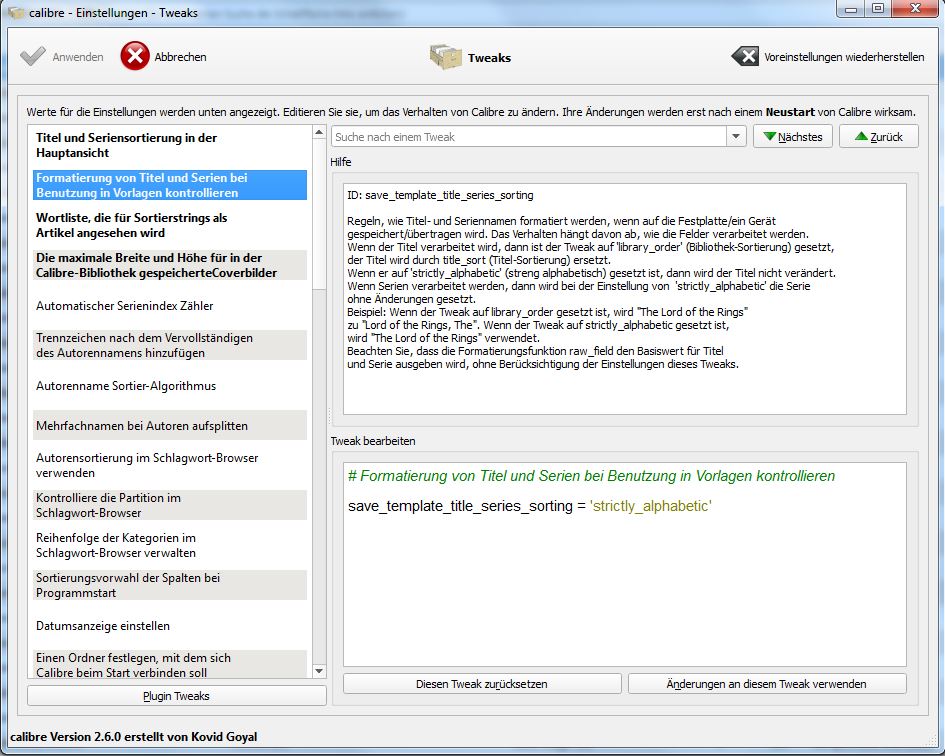The height and width of the screenshot is (756, 945).
Task: Click the green down arrow on Nächstes
Action: coord(769,136)
